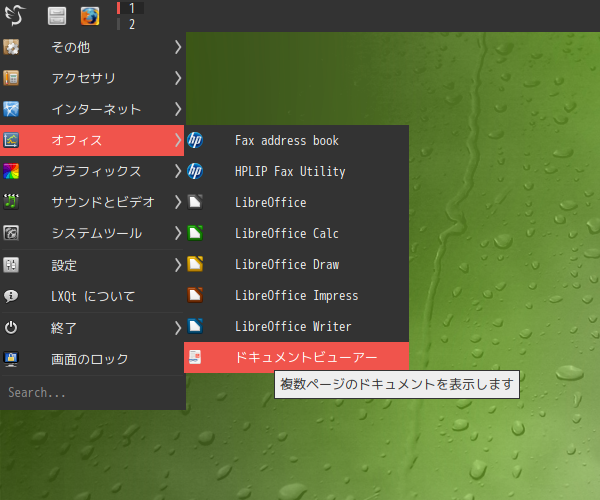
Task: Select the オフィス menu category
Action: pyautogui.click(x=92, y=140)
